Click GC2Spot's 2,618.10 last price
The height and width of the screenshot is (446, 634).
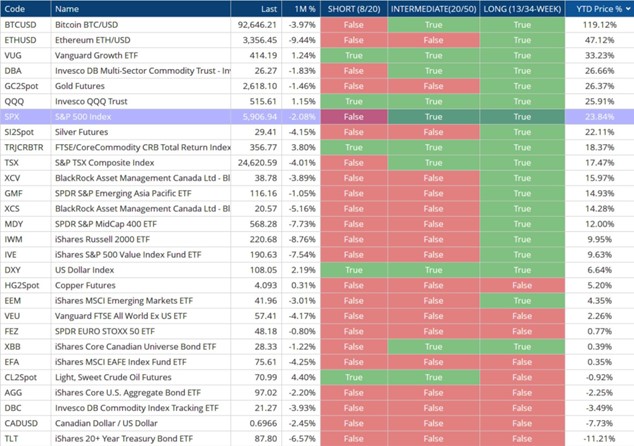coord(256,86)
